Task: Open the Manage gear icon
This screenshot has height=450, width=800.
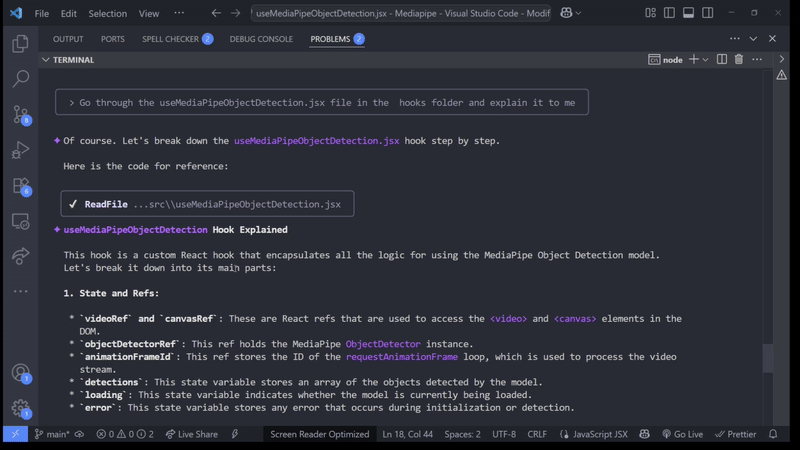Action: pyautogui.click(x=21, y=409)
